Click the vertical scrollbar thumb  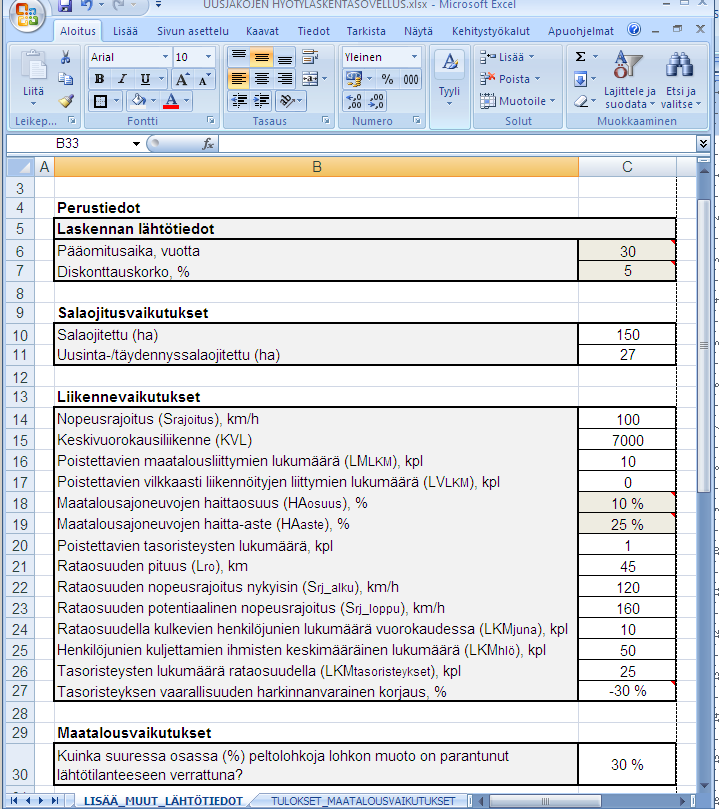coord(704,345)
